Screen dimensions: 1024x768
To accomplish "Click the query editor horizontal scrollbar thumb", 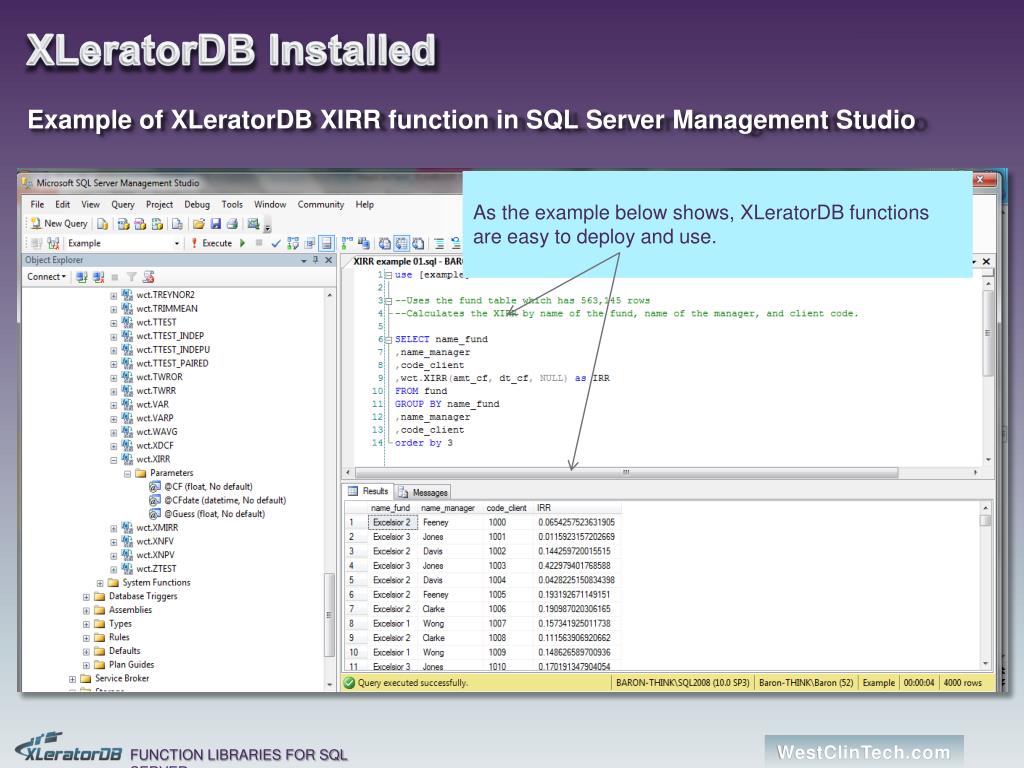I will [x=626, y=472].
